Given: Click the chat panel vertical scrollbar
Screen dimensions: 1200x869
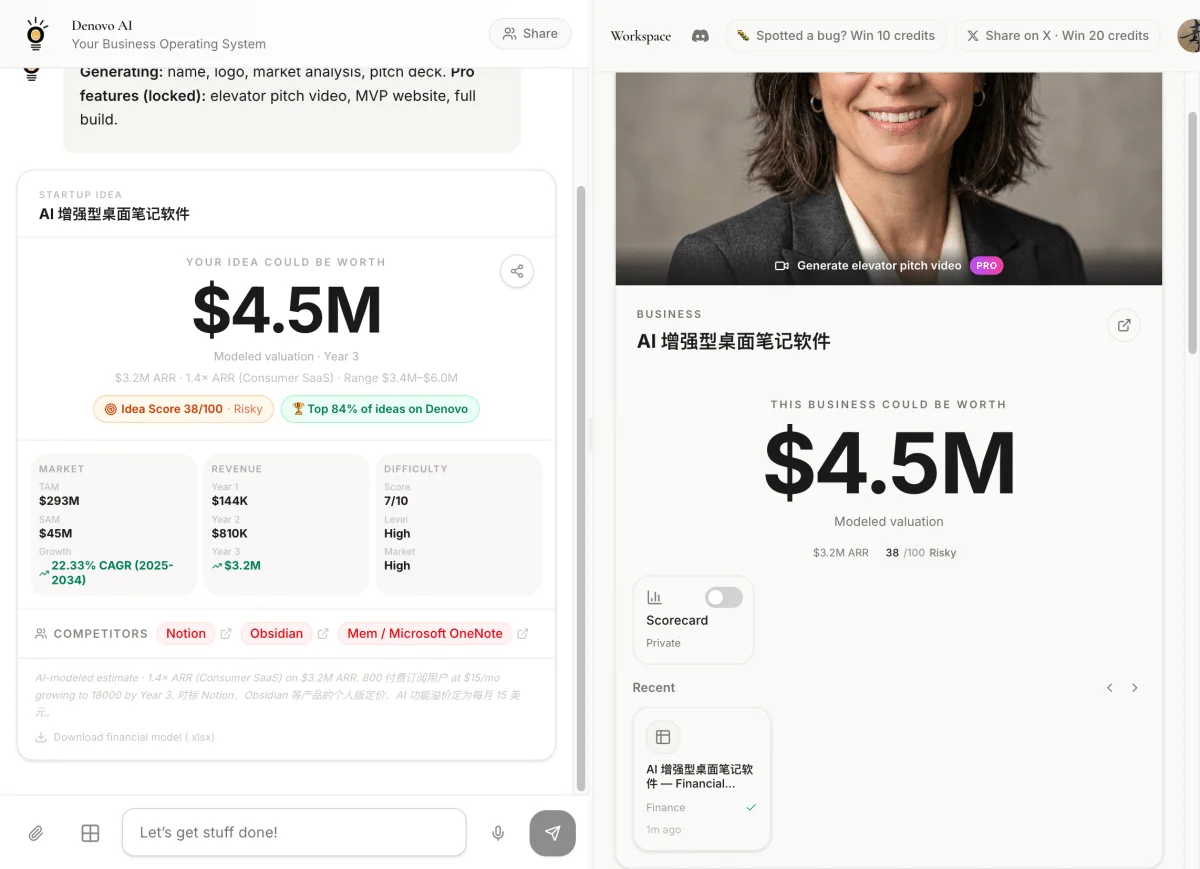Looking at the screenshot, I should [x=581, y=488].
